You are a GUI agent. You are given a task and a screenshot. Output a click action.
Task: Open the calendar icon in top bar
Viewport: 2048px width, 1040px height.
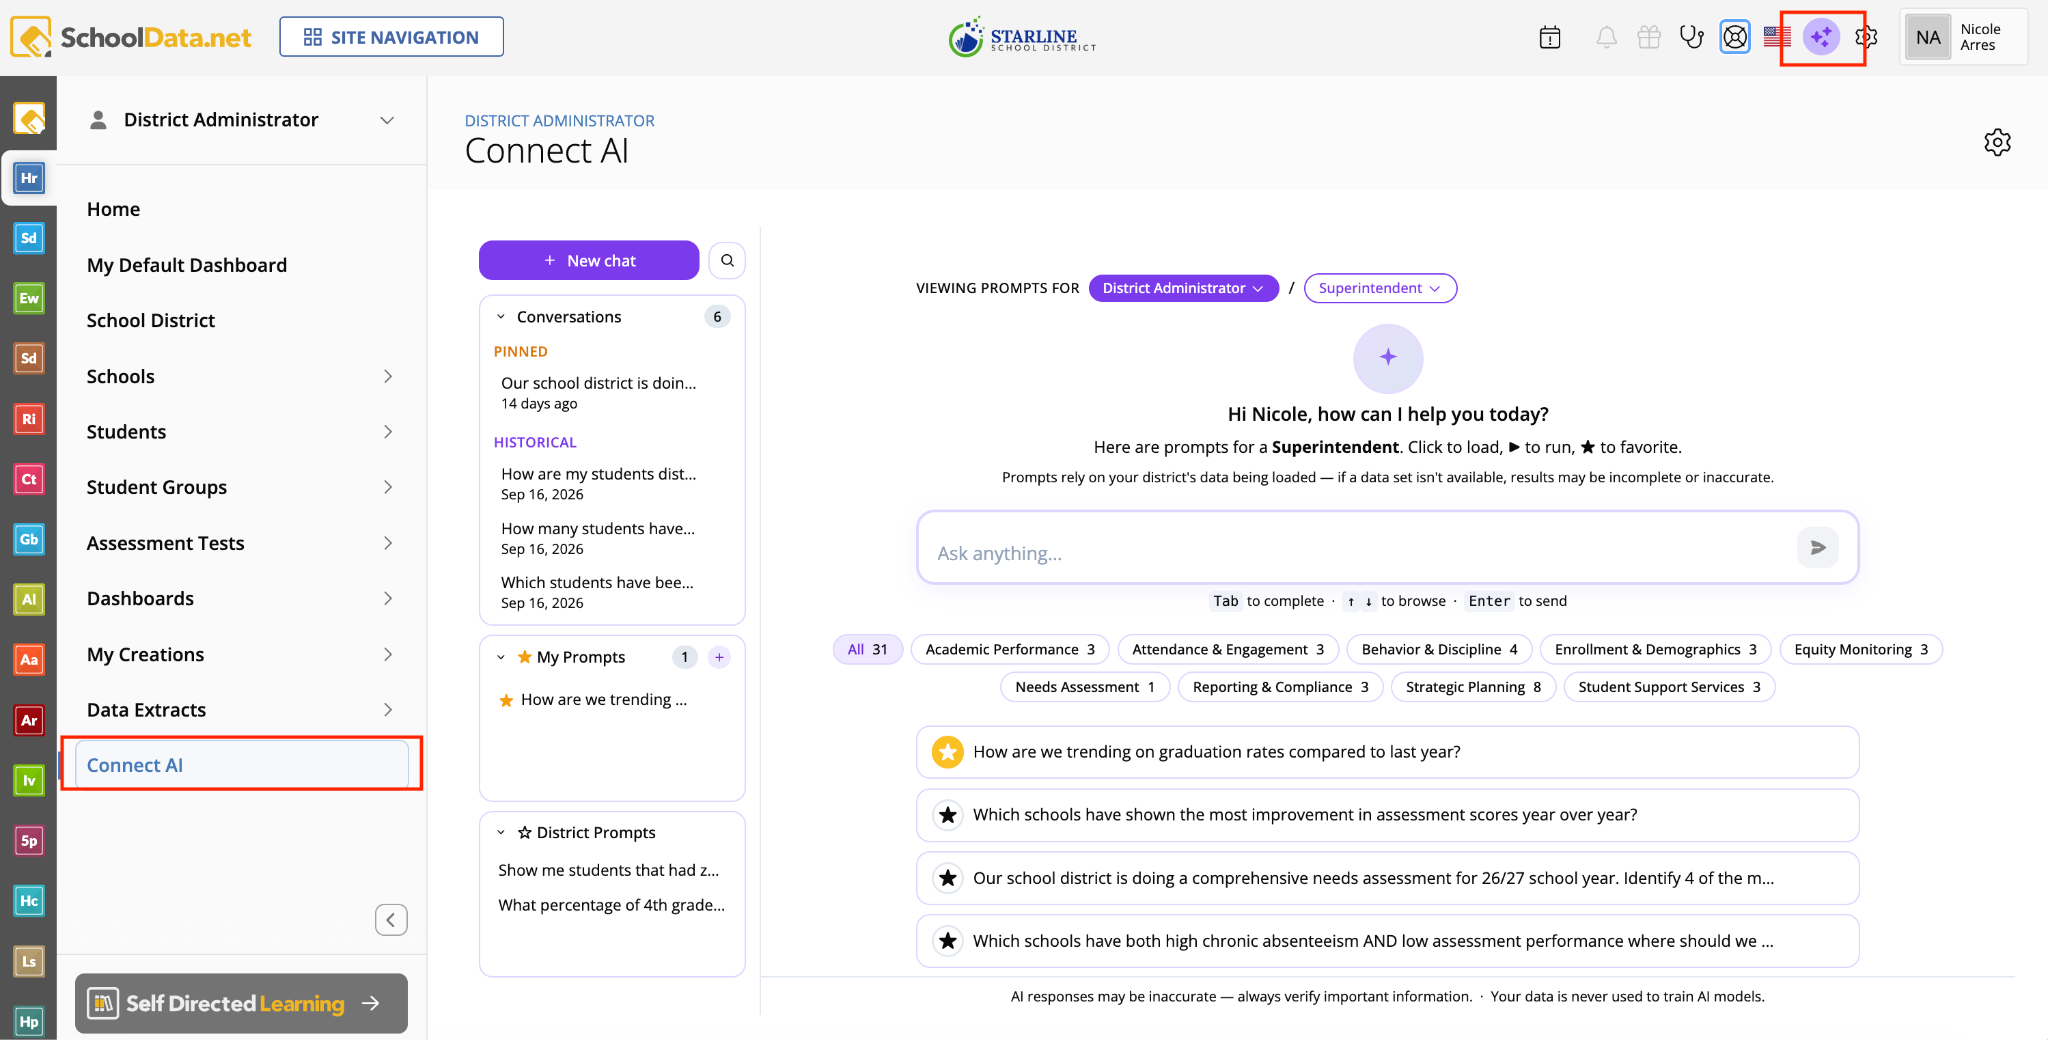[1549, 38]
